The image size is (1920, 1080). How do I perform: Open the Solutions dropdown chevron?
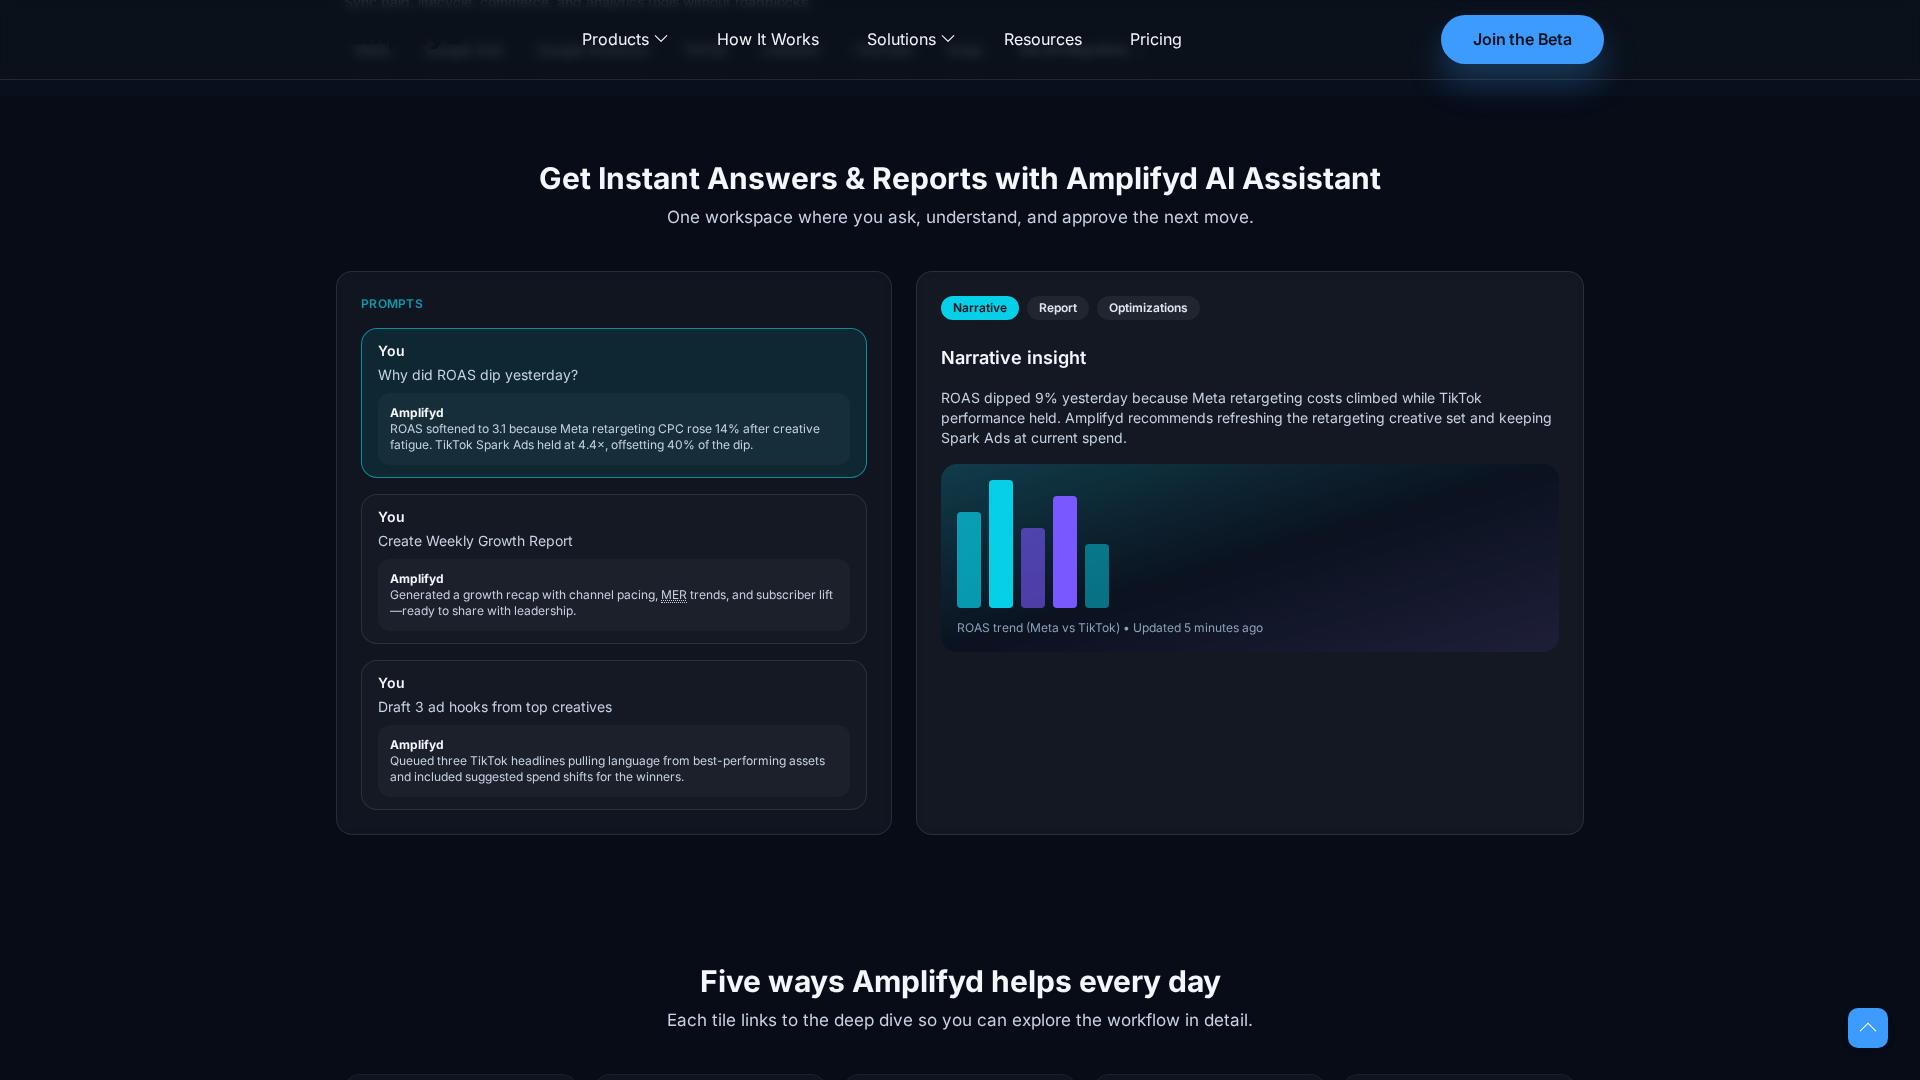(x=949, y=39)
